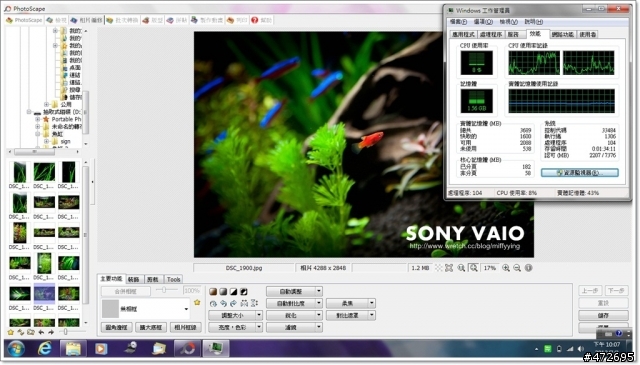
Task: Flip the photo vertically
Action: pos(254,303)
